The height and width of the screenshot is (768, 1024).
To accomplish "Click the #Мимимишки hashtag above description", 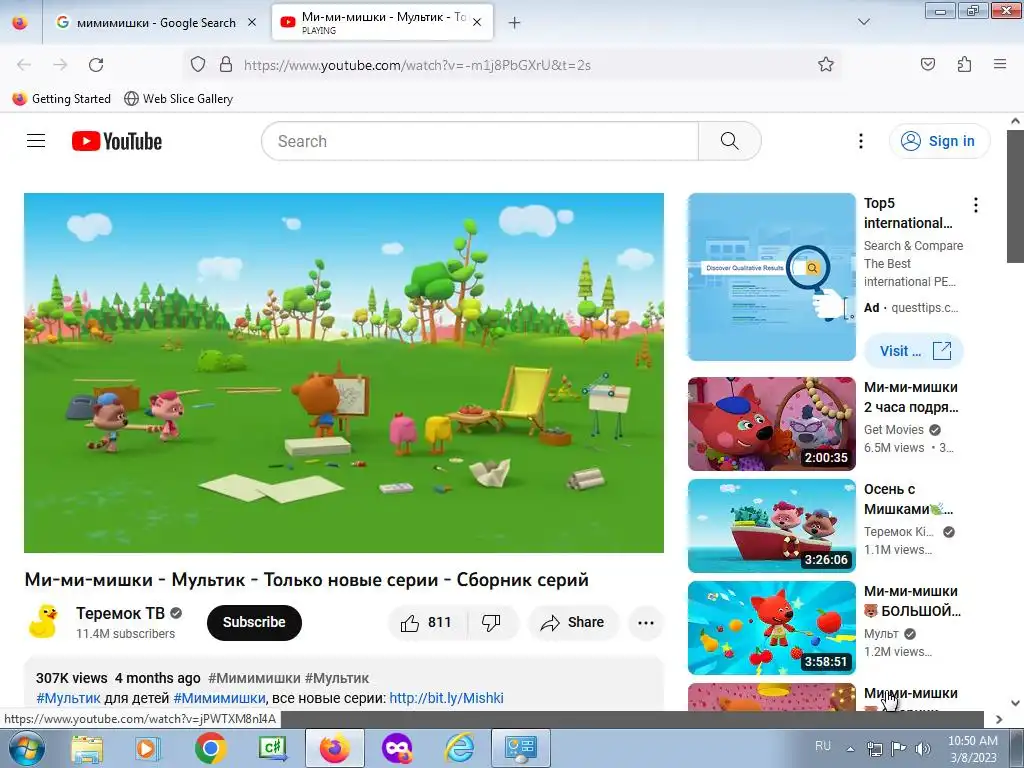I will point(254,678).
